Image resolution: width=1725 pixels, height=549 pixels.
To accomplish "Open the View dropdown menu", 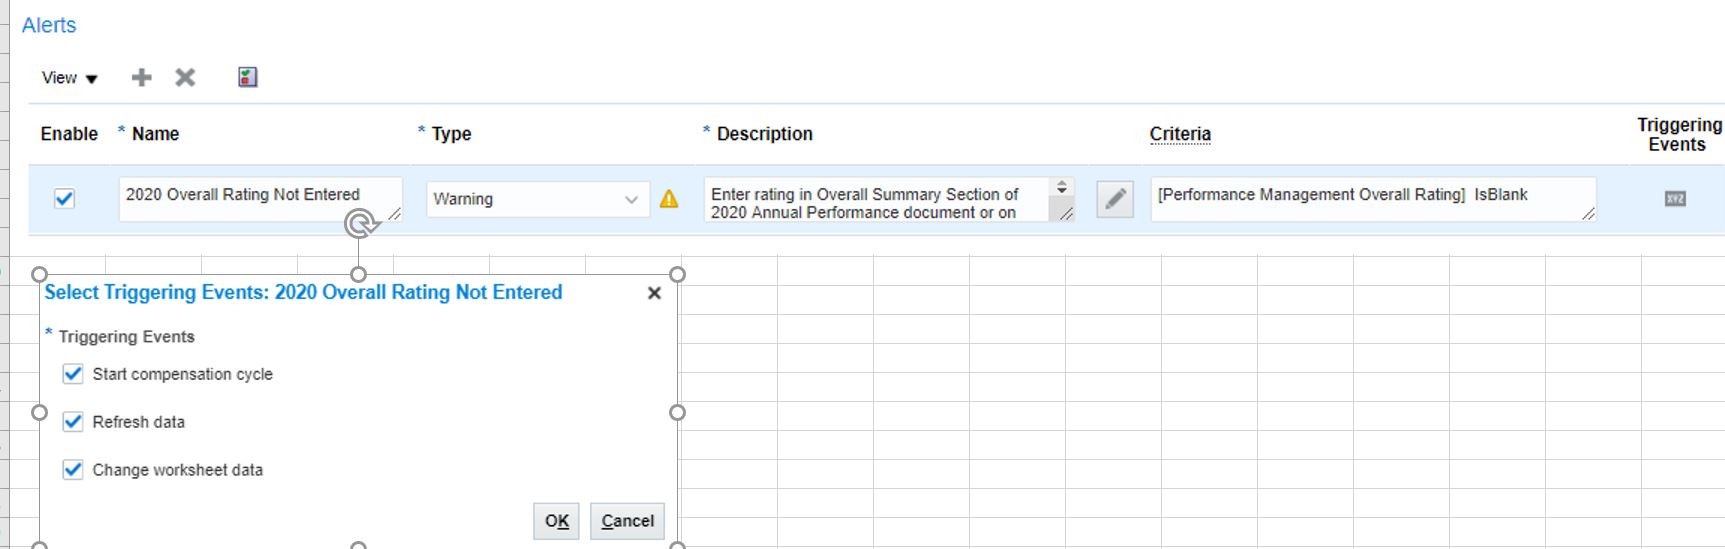I will click(x=69, y=78).
